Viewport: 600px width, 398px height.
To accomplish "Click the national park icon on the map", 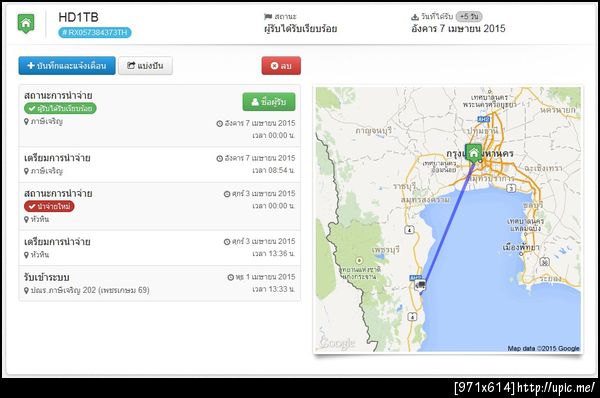I will [x=359, y=261].
